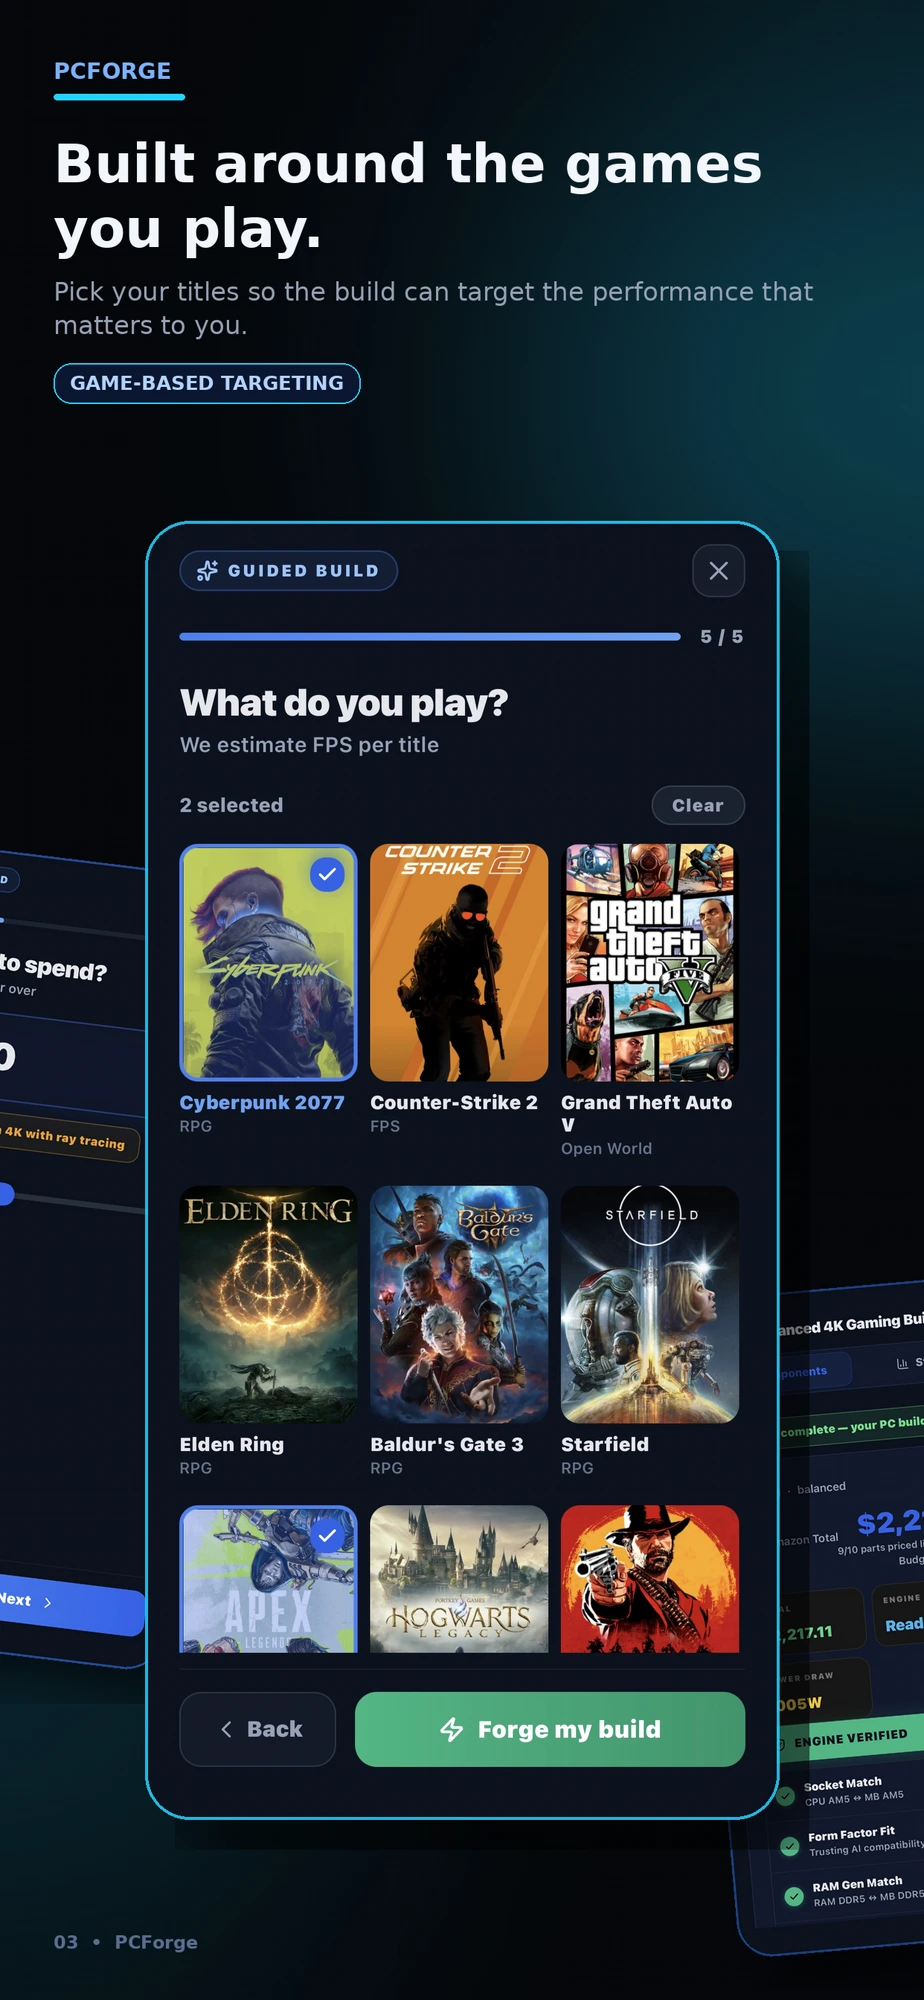Click the Apex Legends cover art
Image resolution: width=924 pixels, height=2000 pixels.
268,1579
